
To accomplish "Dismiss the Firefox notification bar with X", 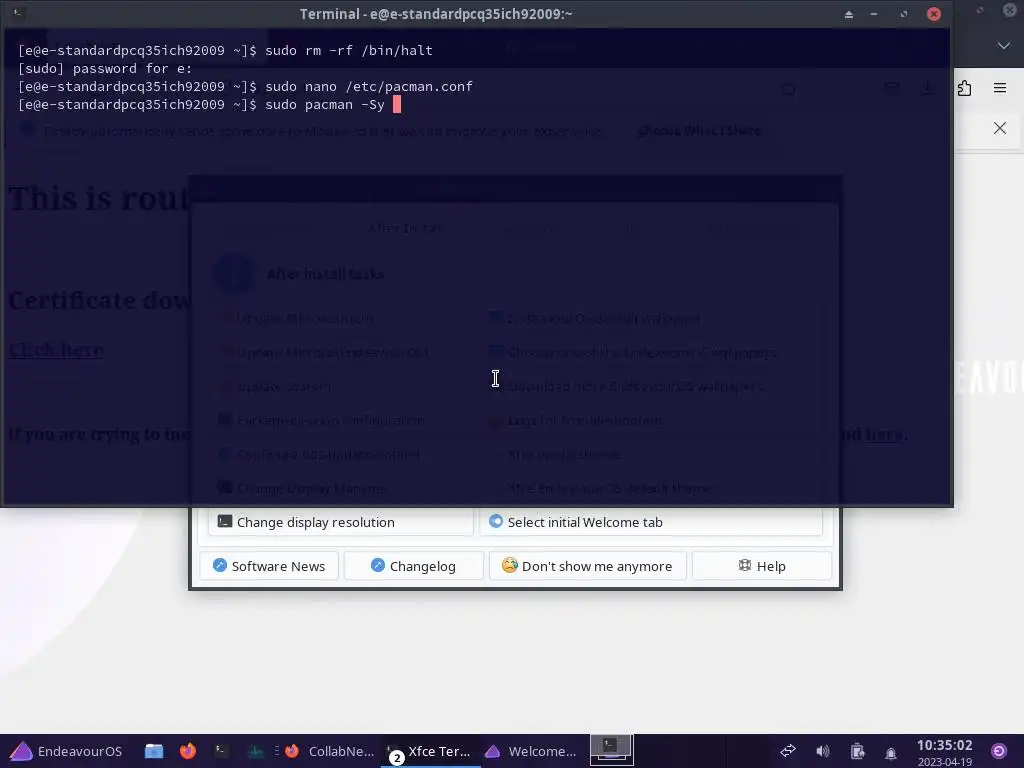I will point(1000,128).
